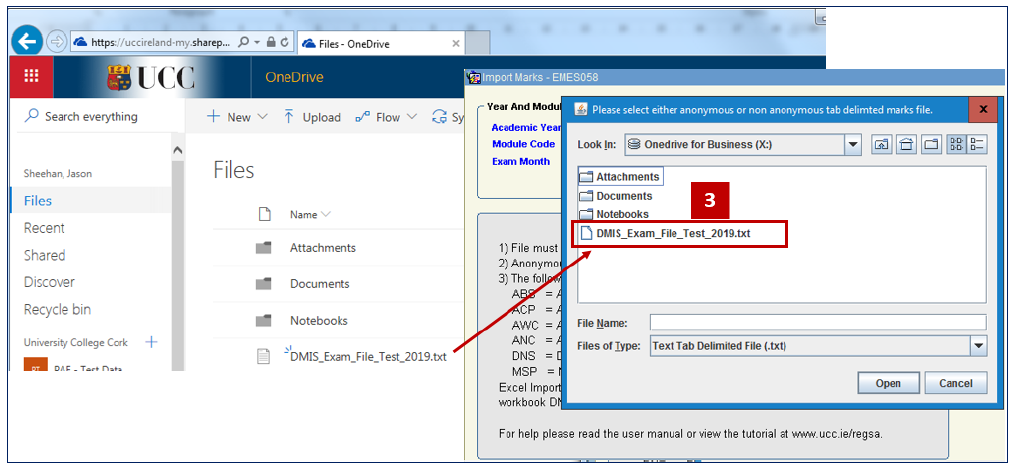This screenshot has width=1013, height=469.
Task: Click the browser back arrow button
Action: point(27,42)
